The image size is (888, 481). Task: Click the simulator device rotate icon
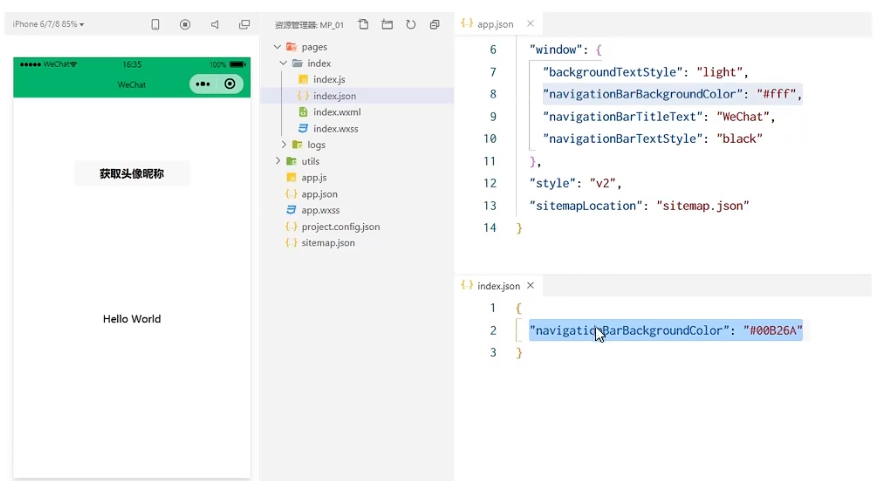[x=155, y=24]
